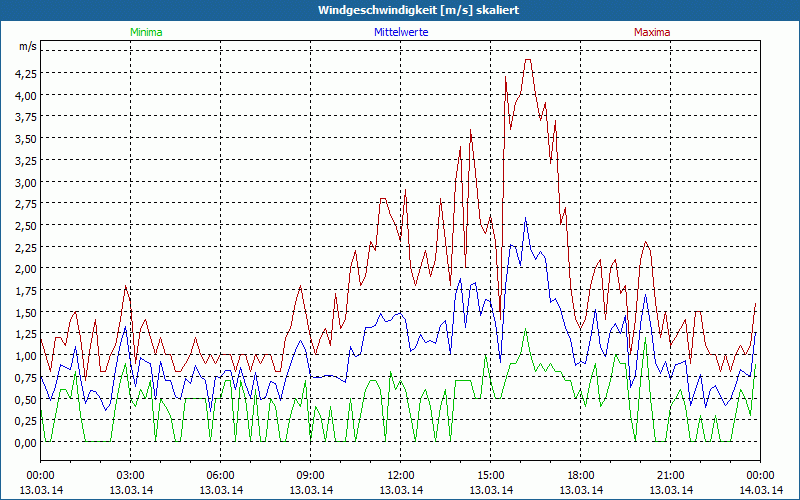The height and width of the screenshot is (500, 800).
Task: Click the date 13.03.14 under 12:00
Action: click(x=401, y=490)
